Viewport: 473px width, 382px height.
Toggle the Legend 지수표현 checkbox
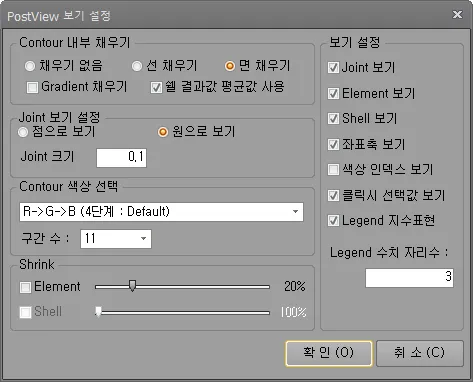click(x=333, y=220)
